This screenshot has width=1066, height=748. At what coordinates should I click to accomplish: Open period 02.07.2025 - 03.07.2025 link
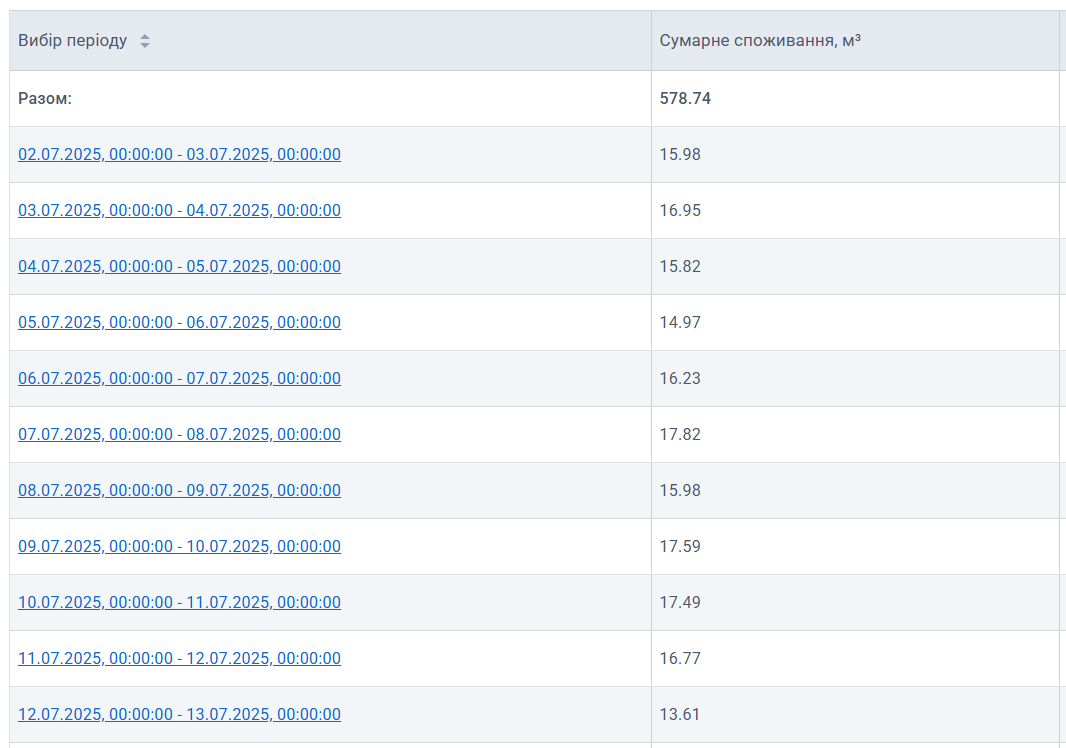click(x=179, y=154)
